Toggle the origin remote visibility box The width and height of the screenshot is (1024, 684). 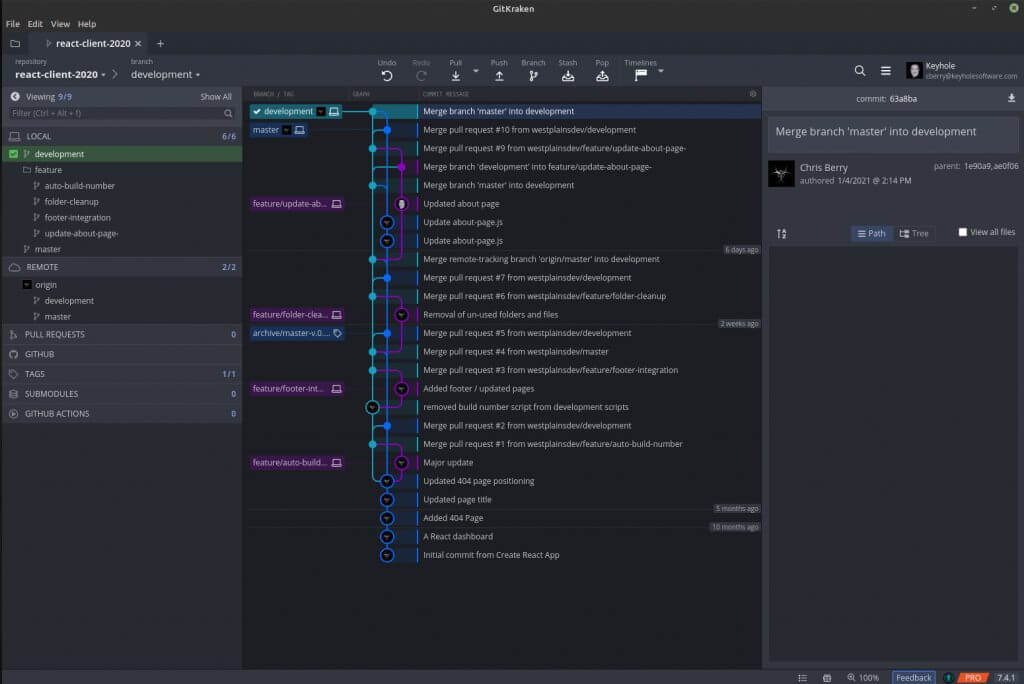(27, 285)
